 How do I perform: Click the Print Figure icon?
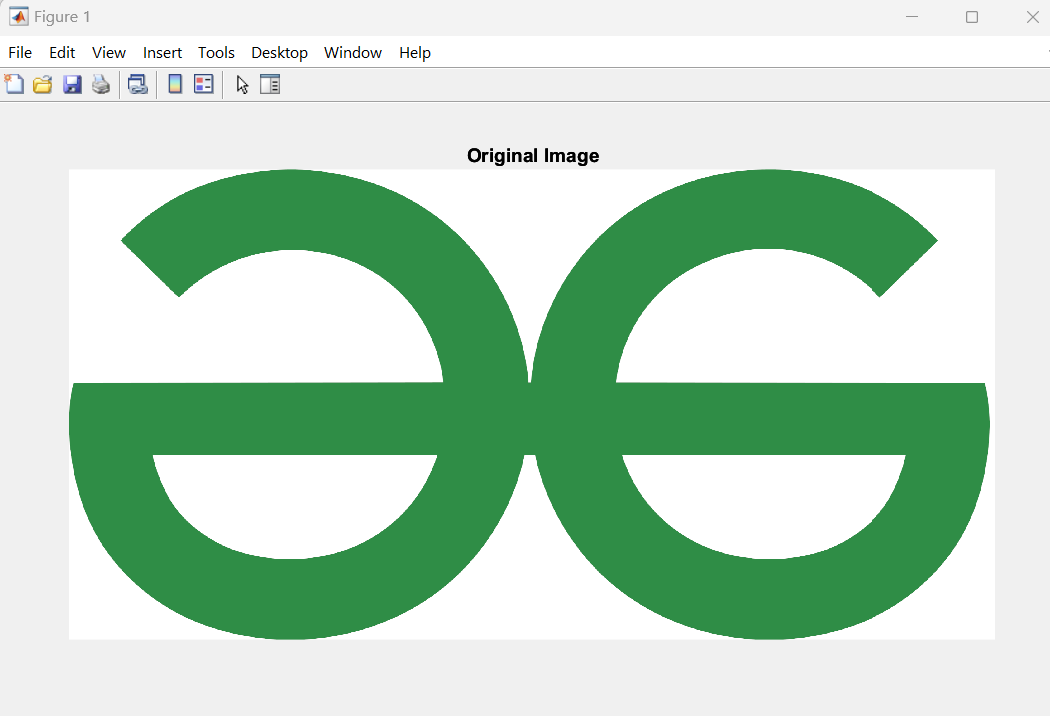pyautogui.click(x=100, y=84)
